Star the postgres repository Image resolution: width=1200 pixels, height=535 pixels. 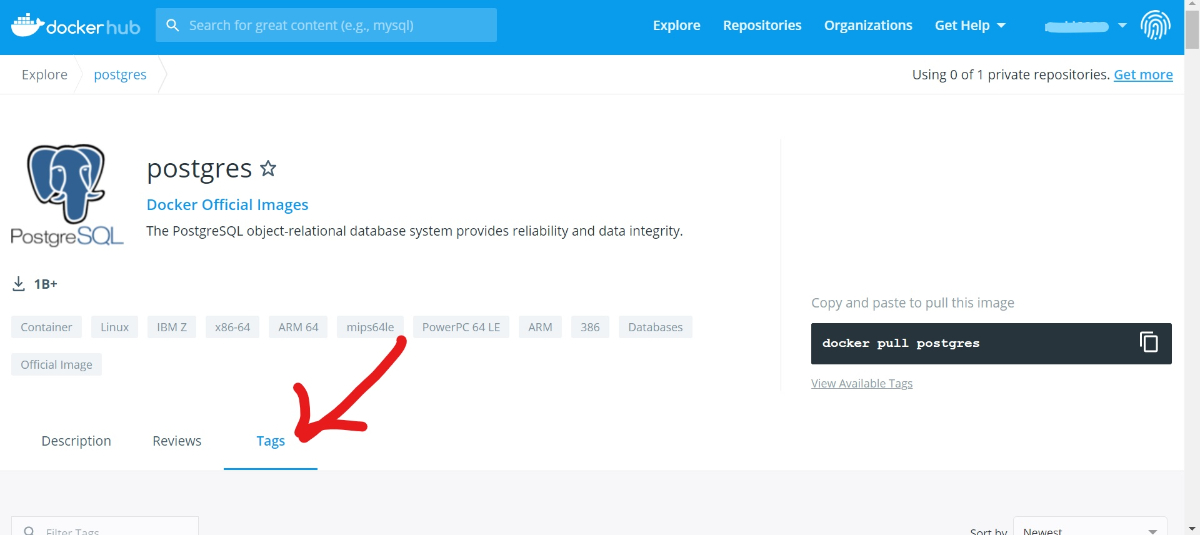coord(268,168)
